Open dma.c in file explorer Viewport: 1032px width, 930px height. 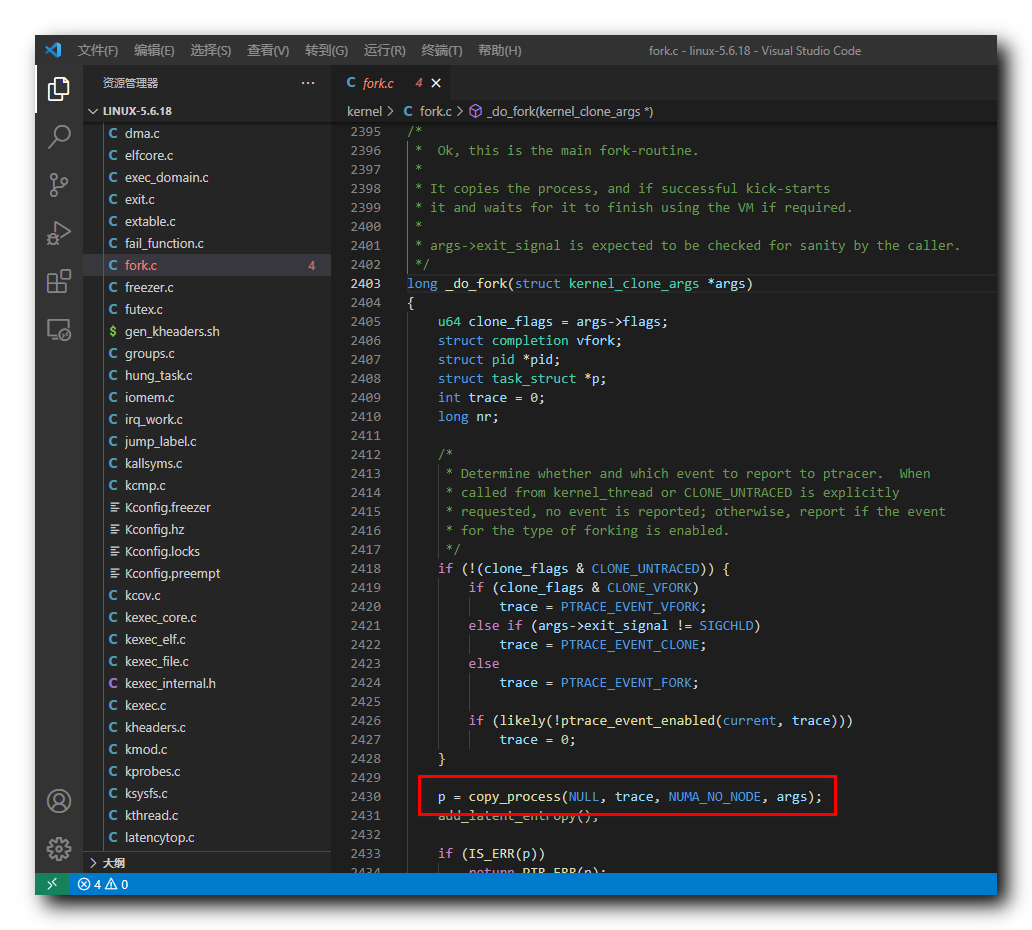pos(207,134)
